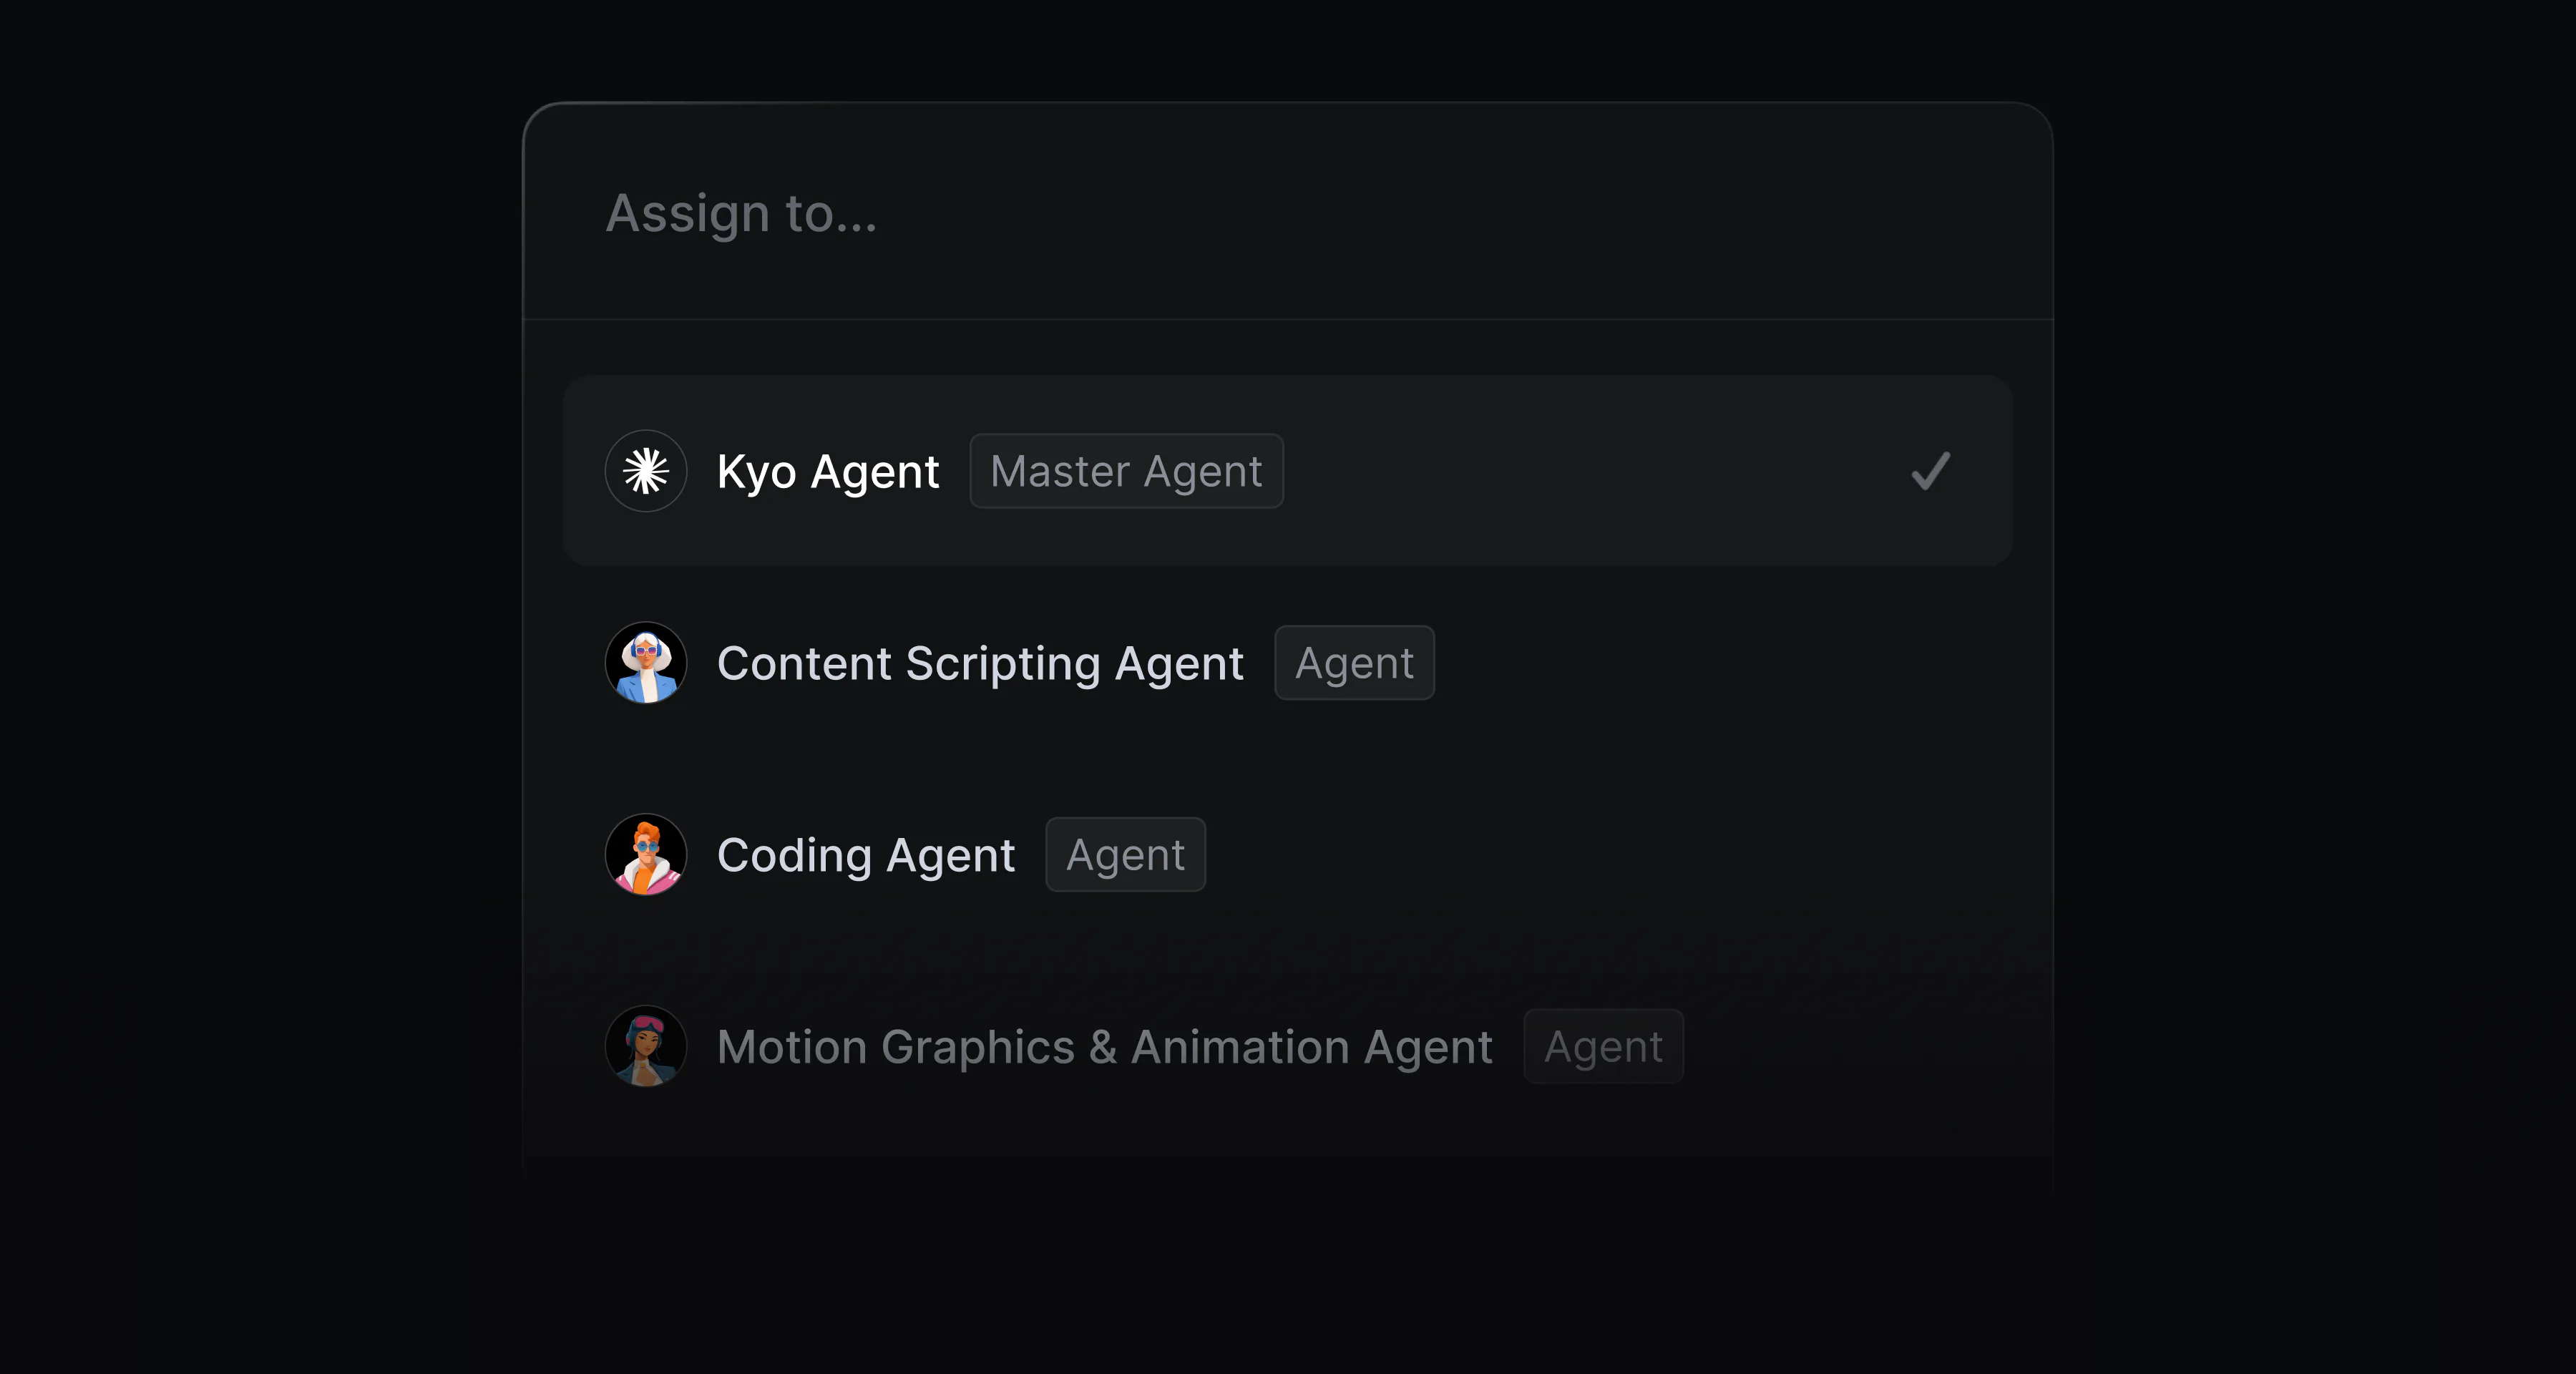Pick Motion Graphics & Animation Agent
The height and width of the screenshot is (1374, 2576).
[x=1288, y=1046]
